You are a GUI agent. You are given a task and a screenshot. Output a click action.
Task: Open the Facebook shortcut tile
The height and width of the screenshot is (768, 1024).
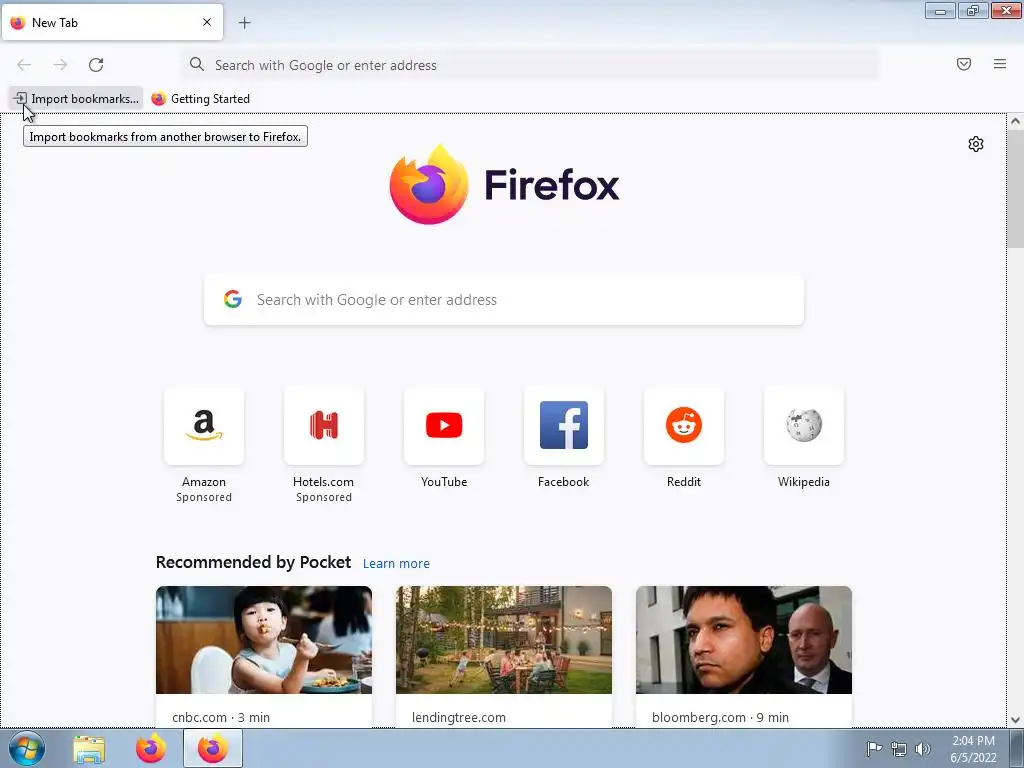[564, 426]
